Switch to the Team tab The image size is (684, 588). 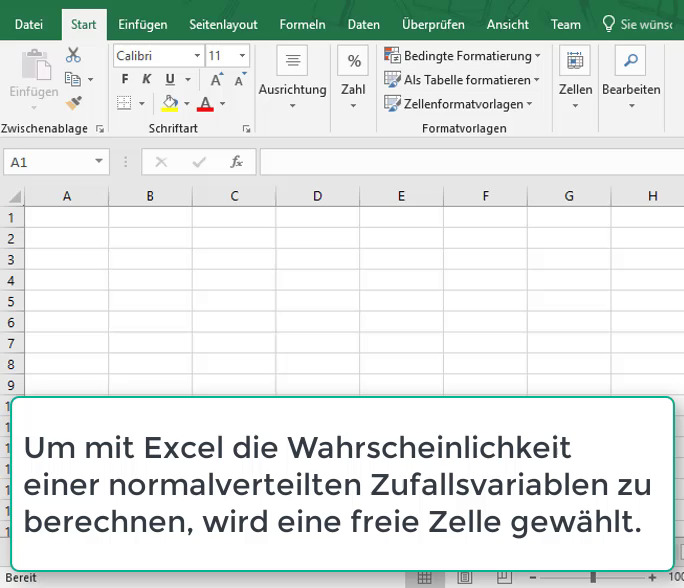coord(565,24)
